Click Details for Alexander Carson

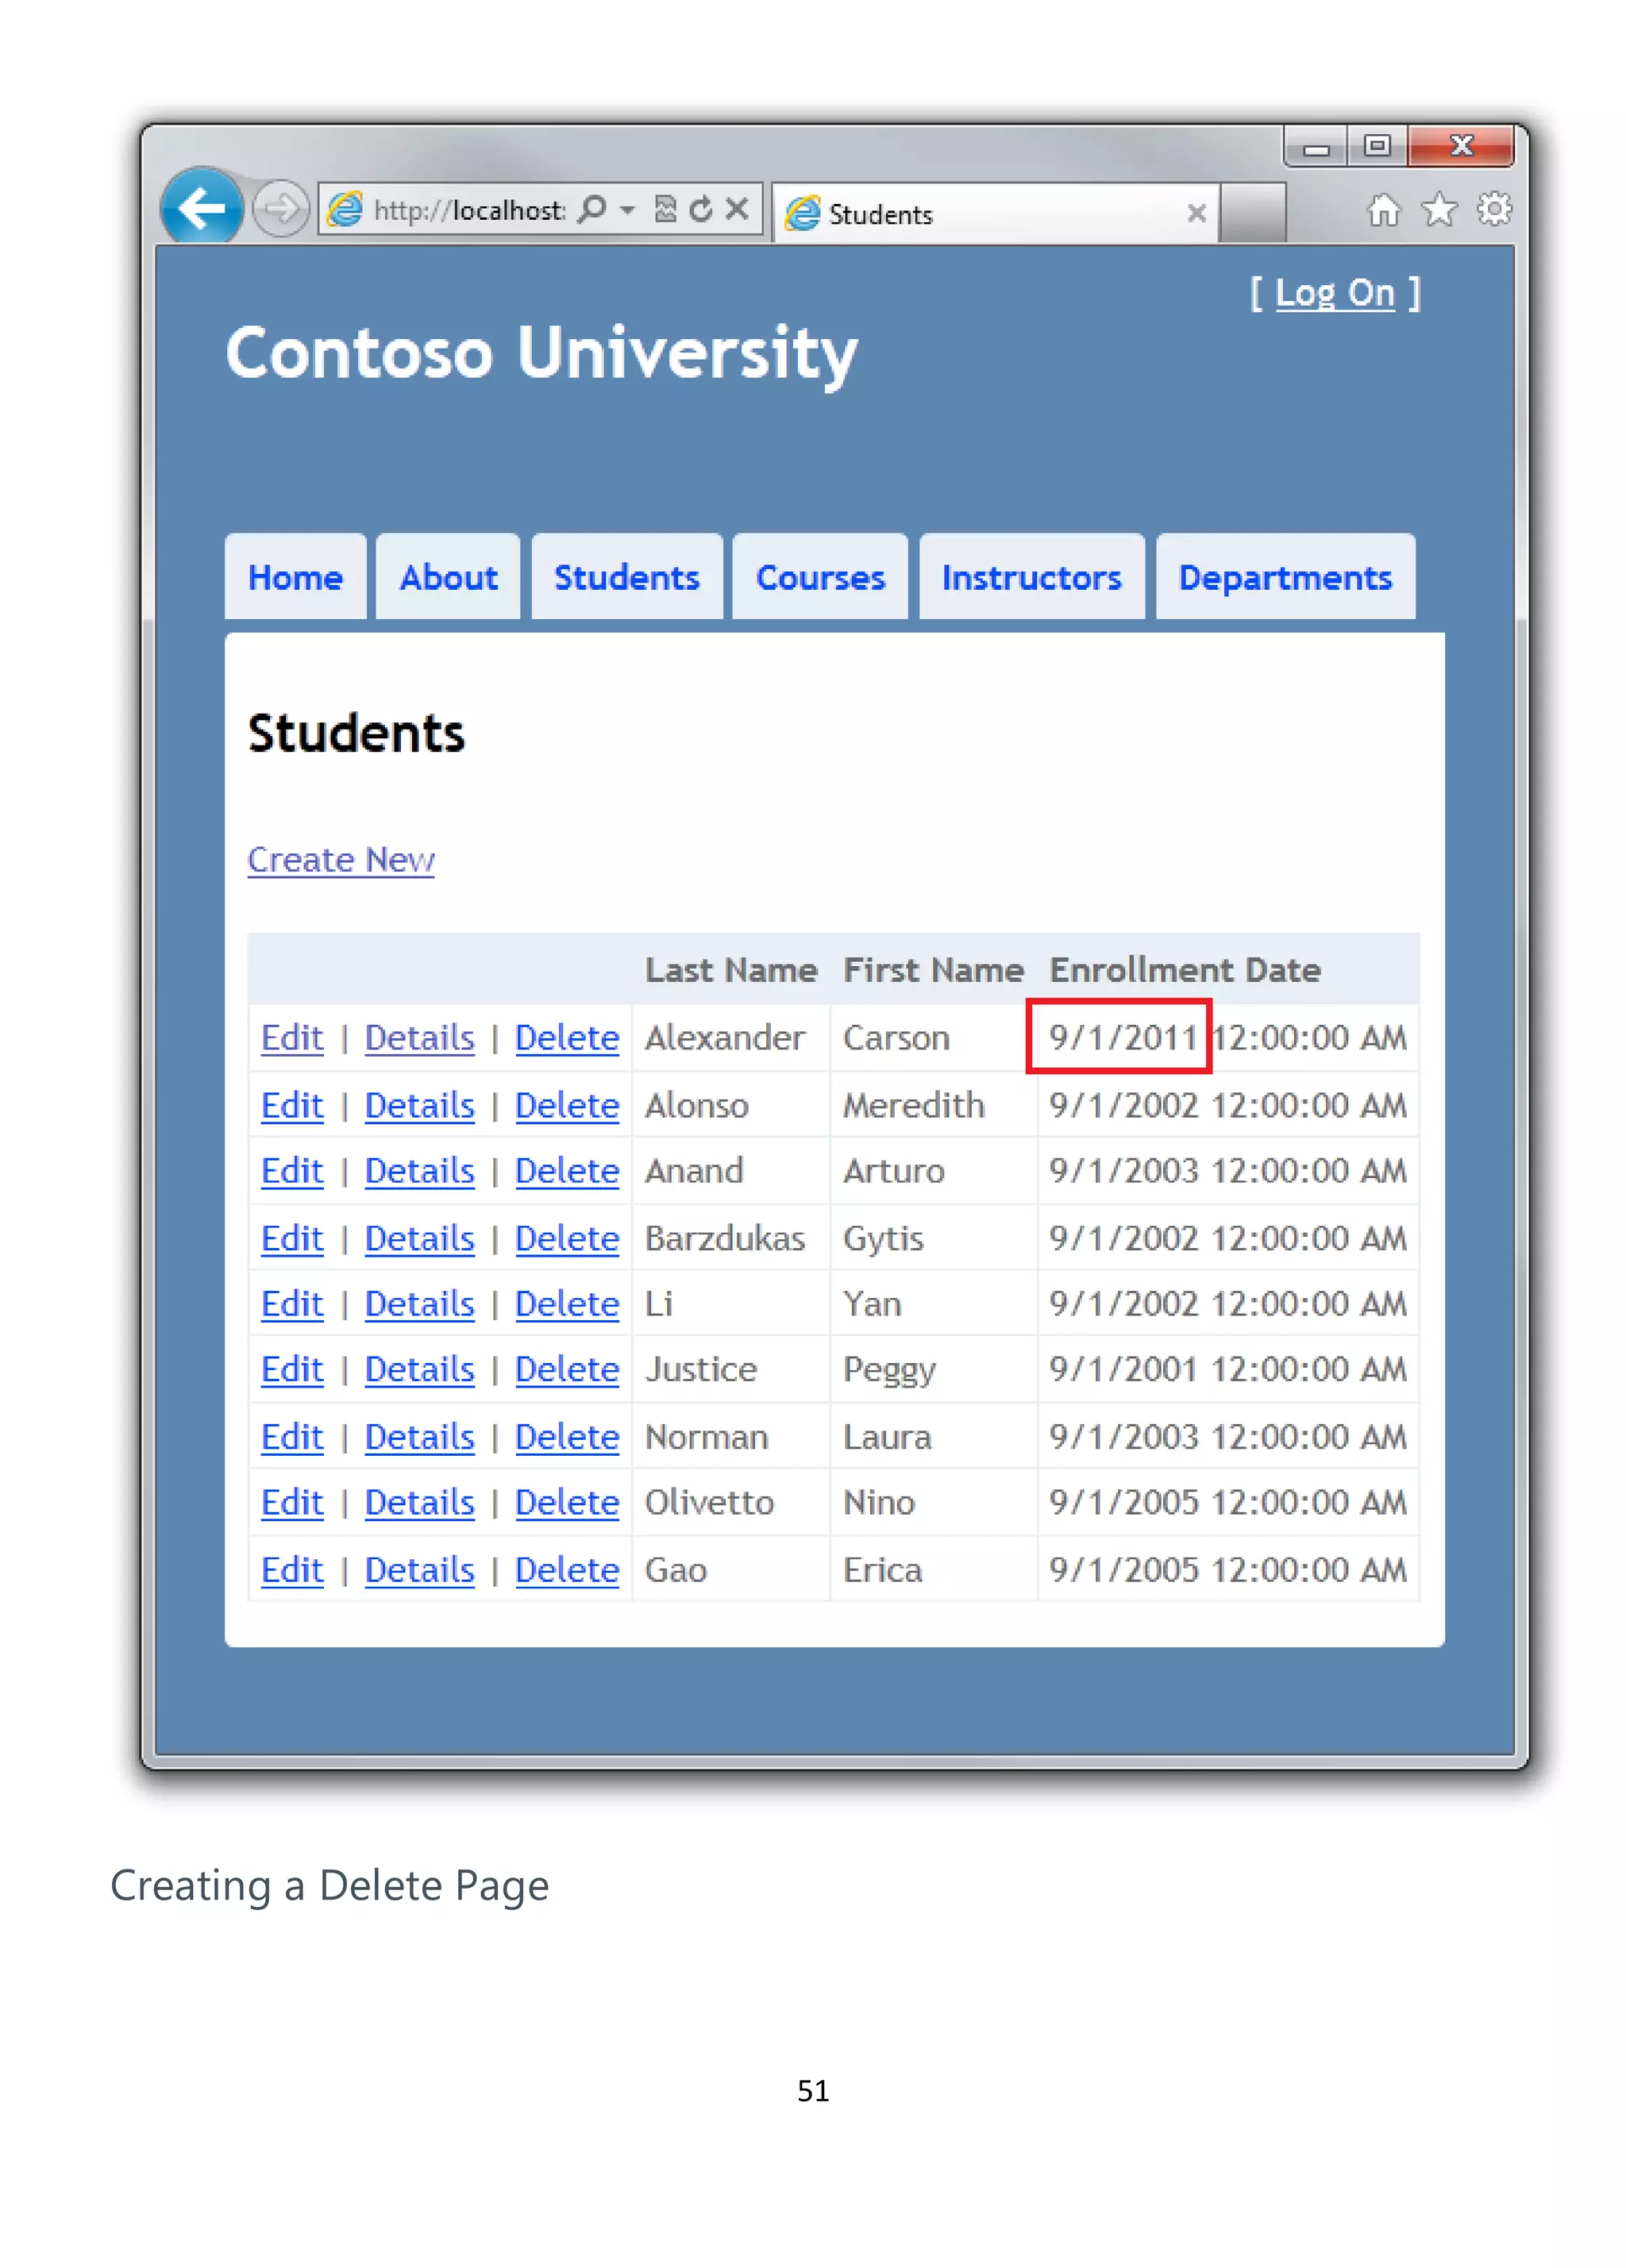pos(419,1038)
